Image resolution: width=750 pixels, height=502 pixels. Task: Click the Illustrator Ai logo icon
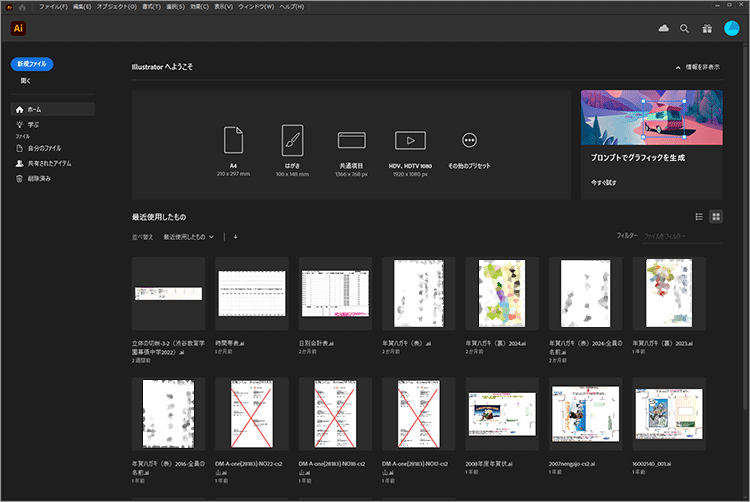(x=18, y=28)
